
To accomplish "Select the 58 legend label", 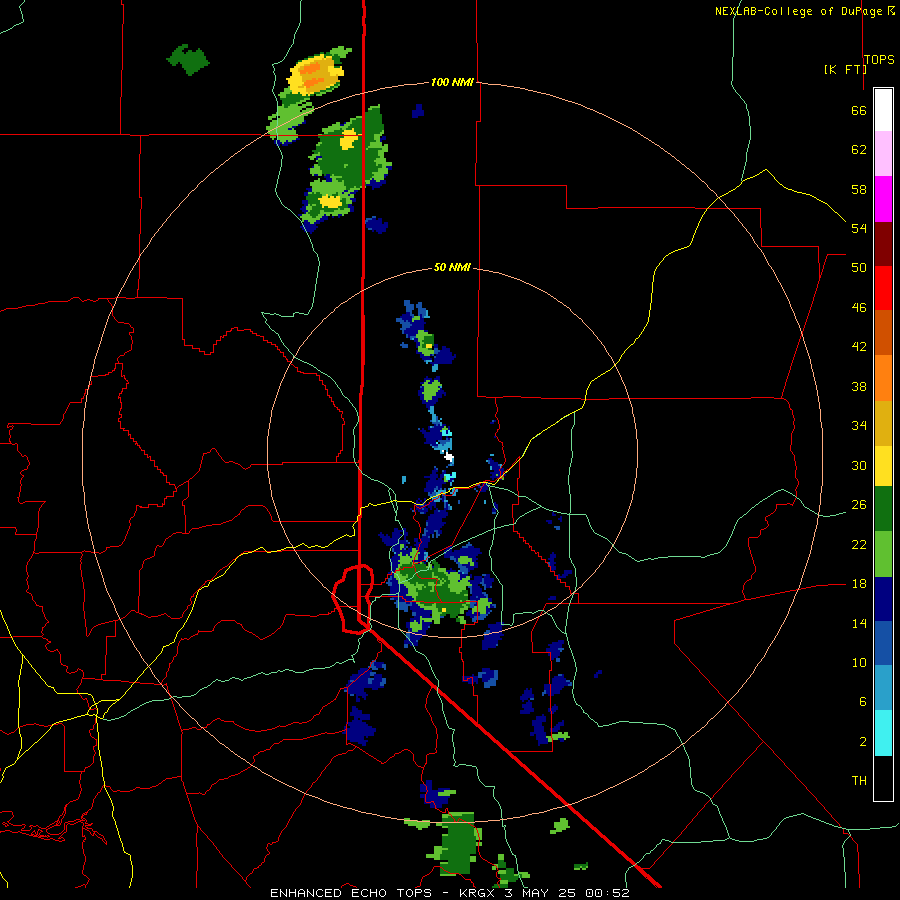I will [x=859, y=189].
